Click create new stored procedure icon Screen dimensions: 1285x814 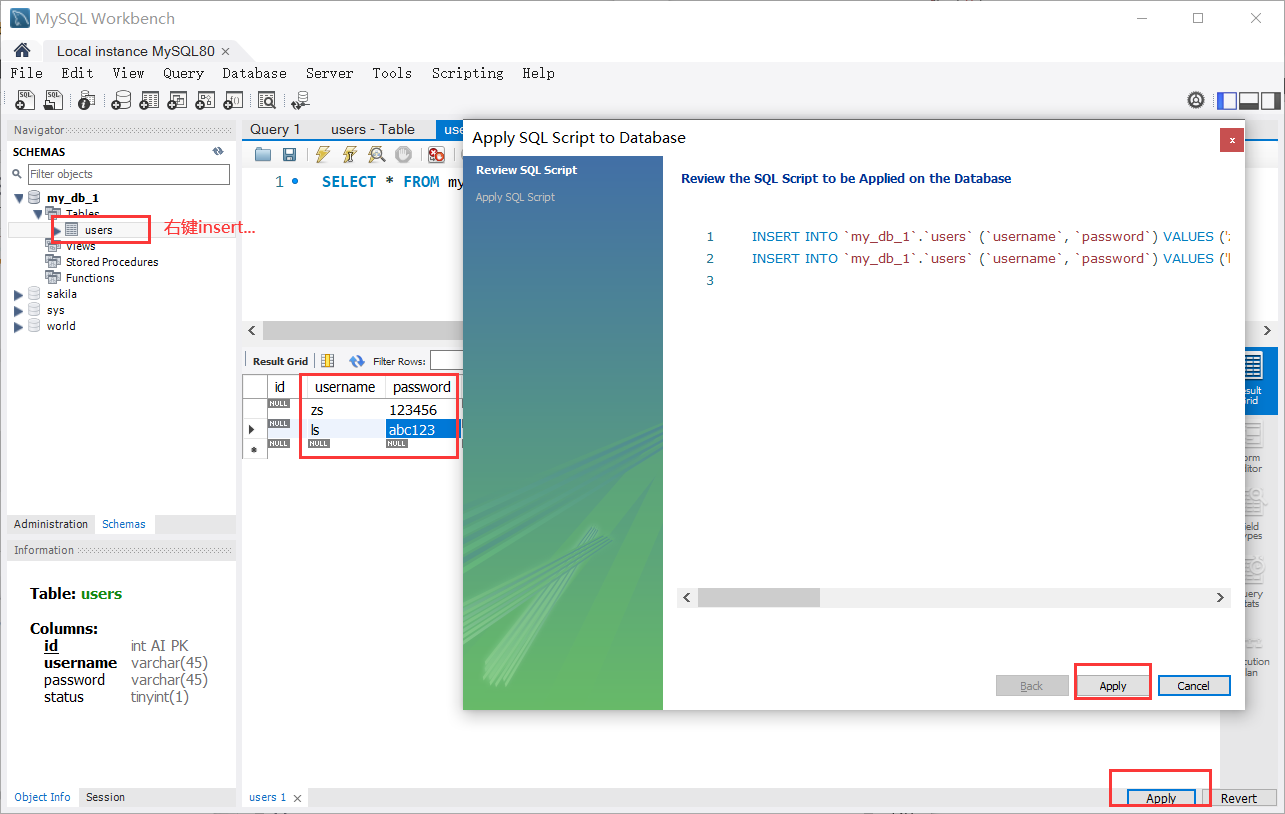click(205, 100)
